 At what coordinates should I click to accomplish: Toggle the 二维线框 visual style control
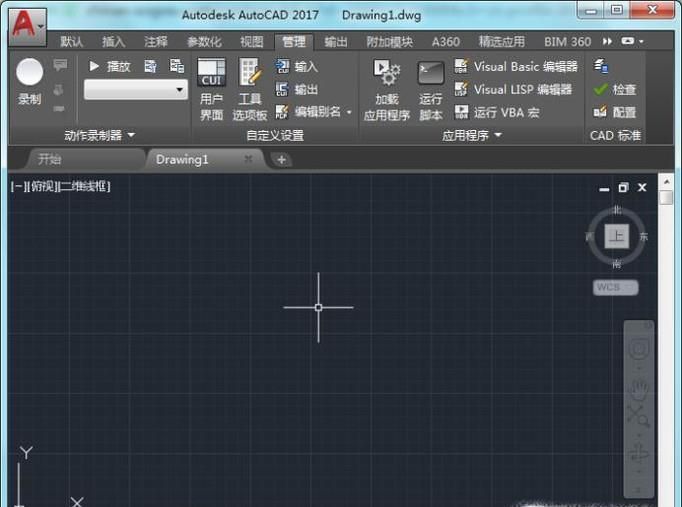pyautogui.click(x=85, y=187)
